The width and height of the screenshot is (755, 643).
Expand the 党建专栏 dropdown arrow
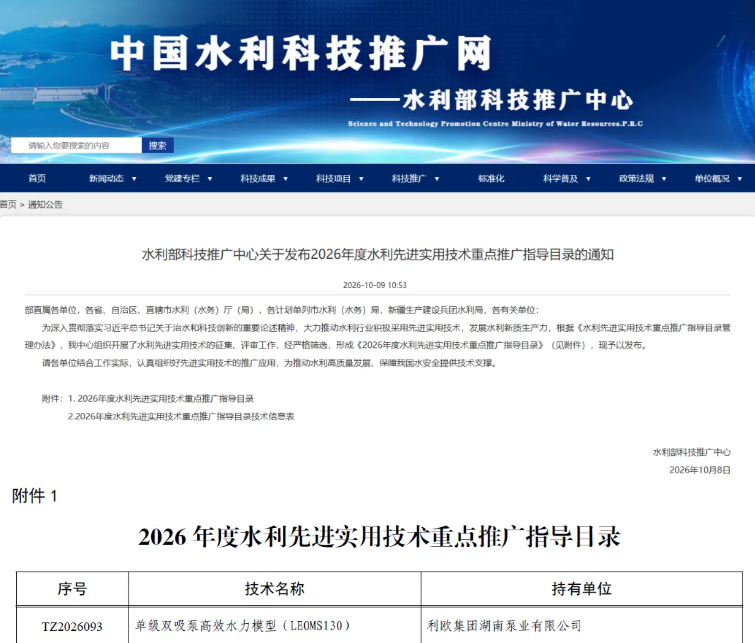(x=210, y=179)
